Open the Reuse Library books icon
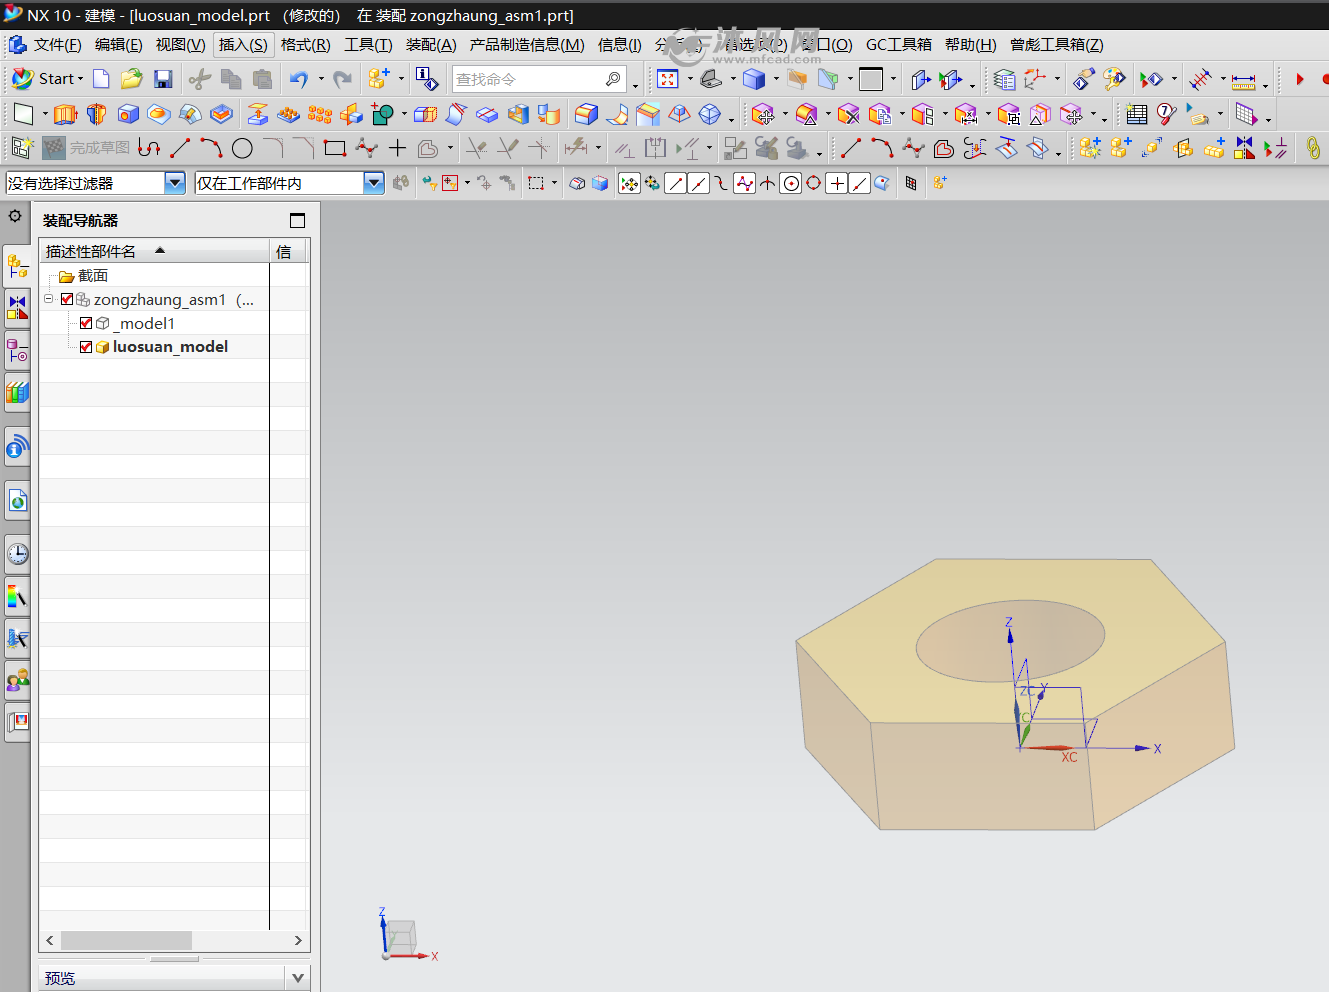This screenshot has height=992, width=1329. 17,393
